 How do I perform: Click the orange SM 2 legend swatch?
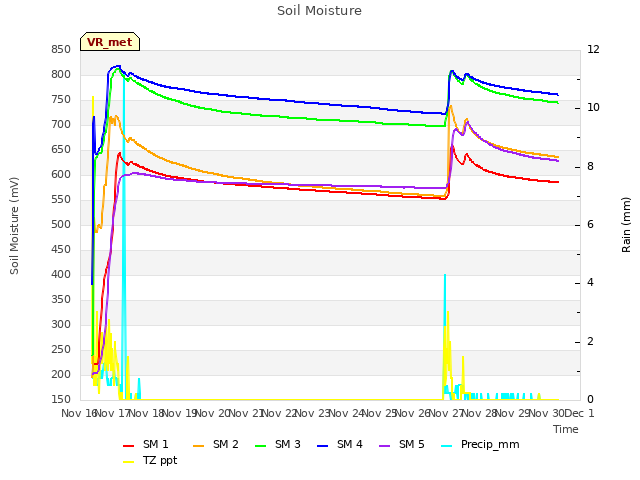click(199, 446)
